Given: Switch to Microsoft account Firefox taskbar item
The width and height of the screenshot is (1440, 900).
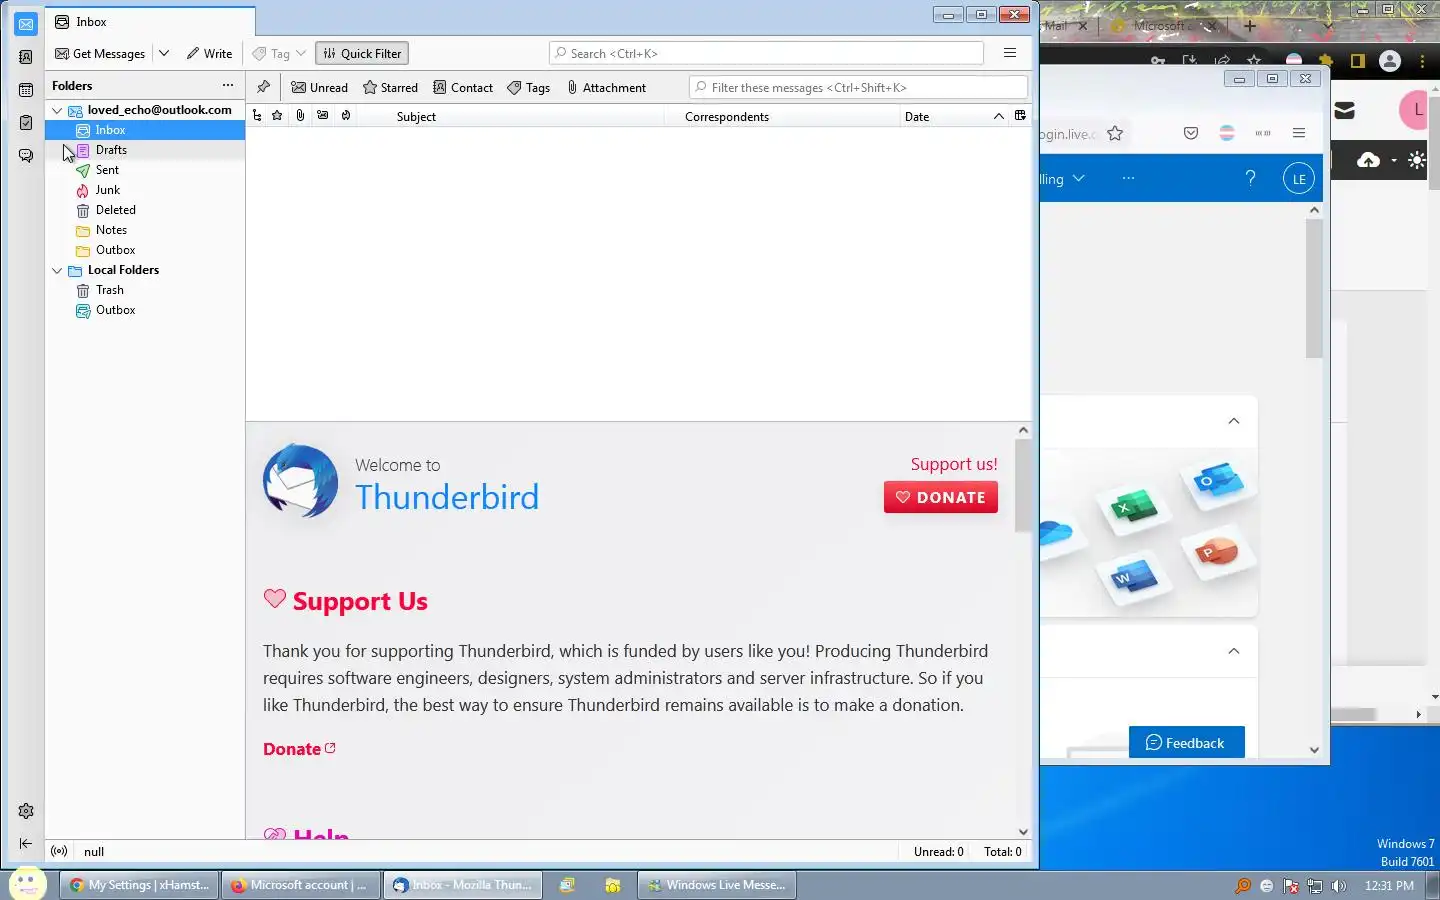Looking at the screenshot, I should point(300,885).
